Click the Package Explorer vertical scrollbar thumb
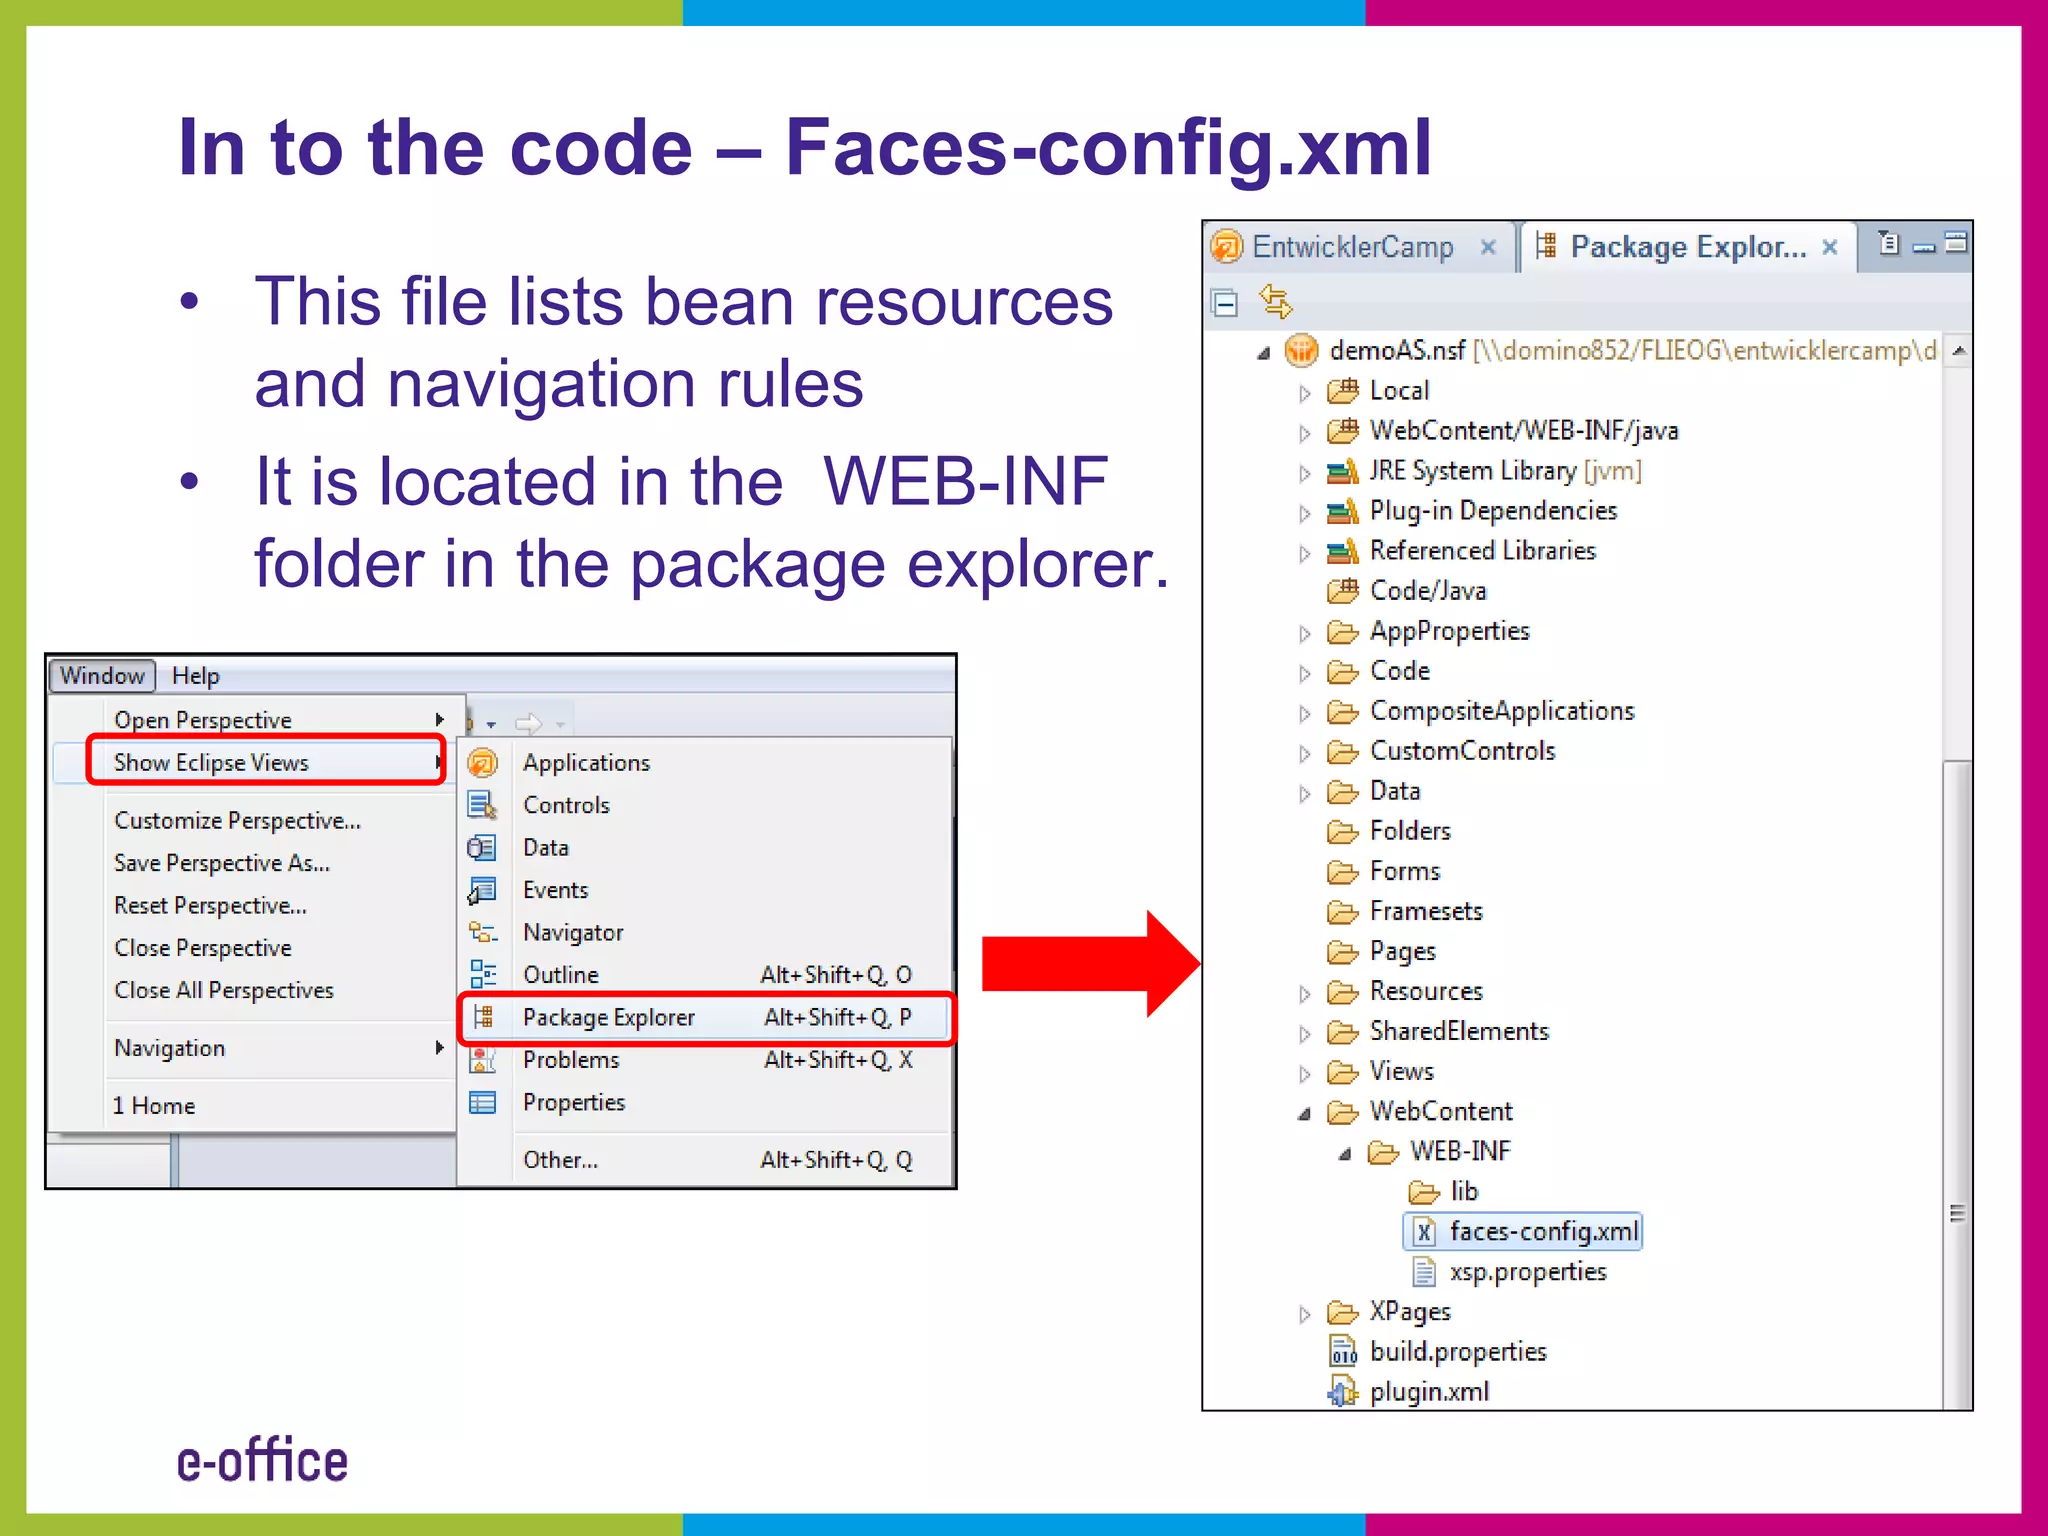This screenshot has width=2048, height=1536. tap(1958, 1084)
